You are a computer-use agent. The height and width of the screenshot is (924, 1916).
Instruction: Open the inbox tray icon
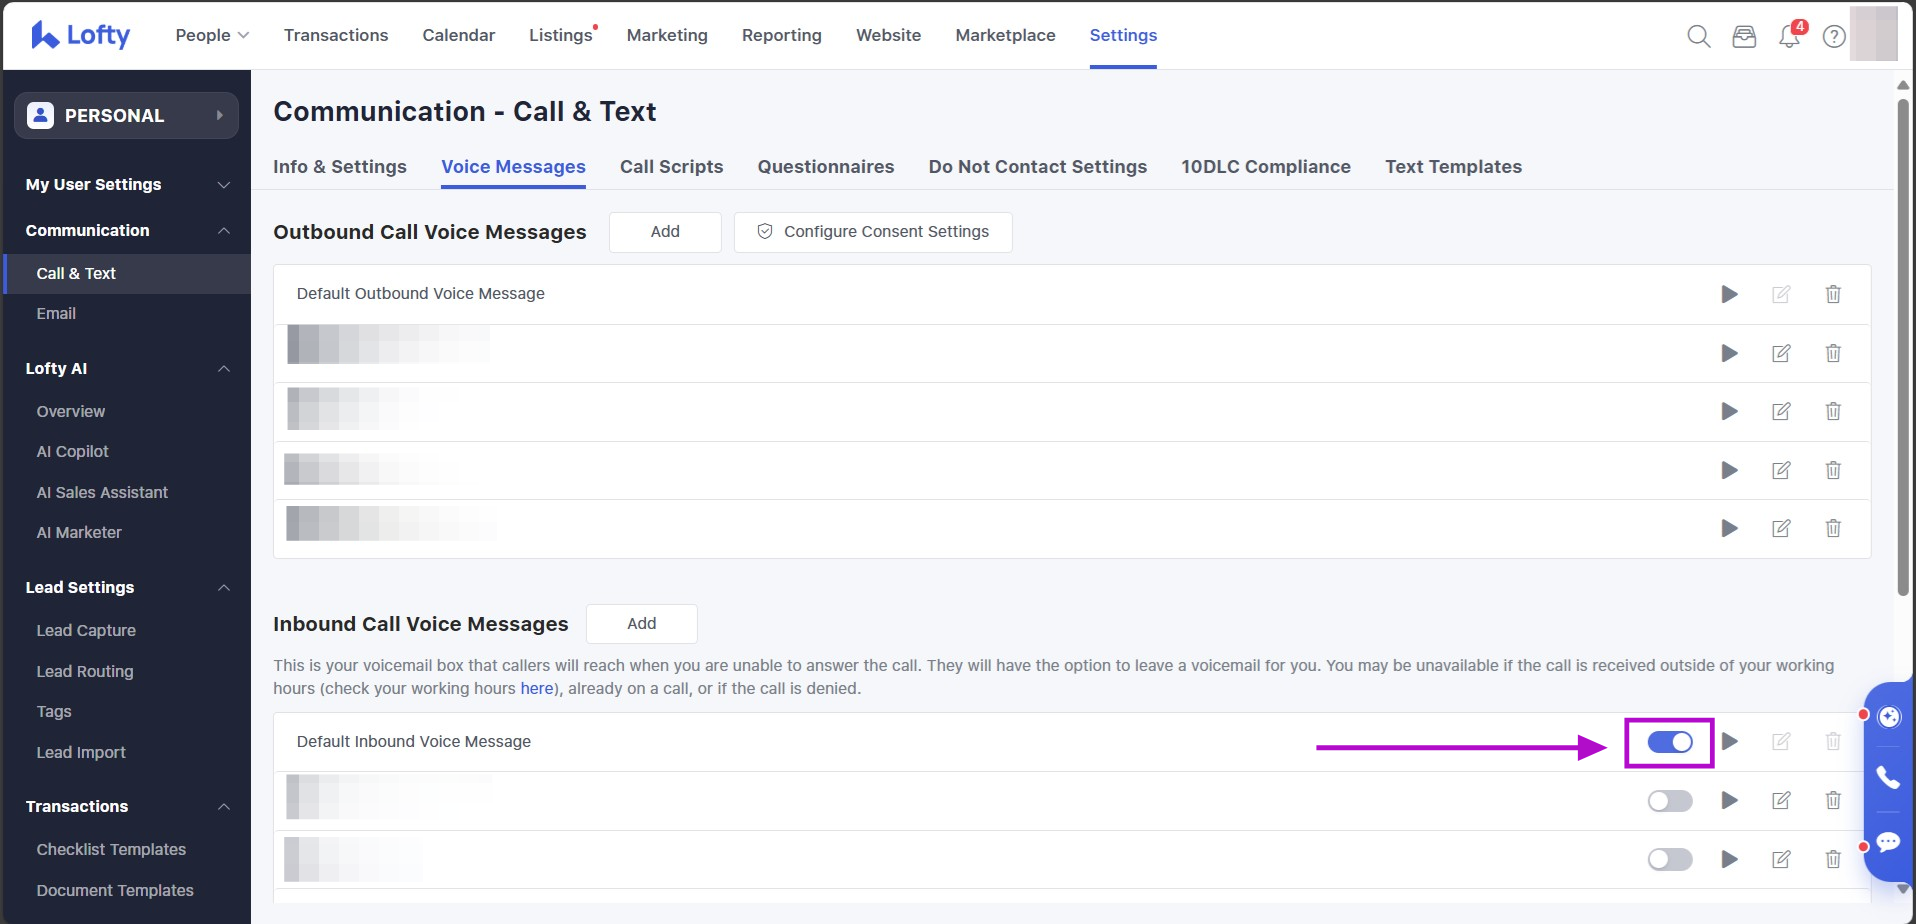tap(1744, 37)
